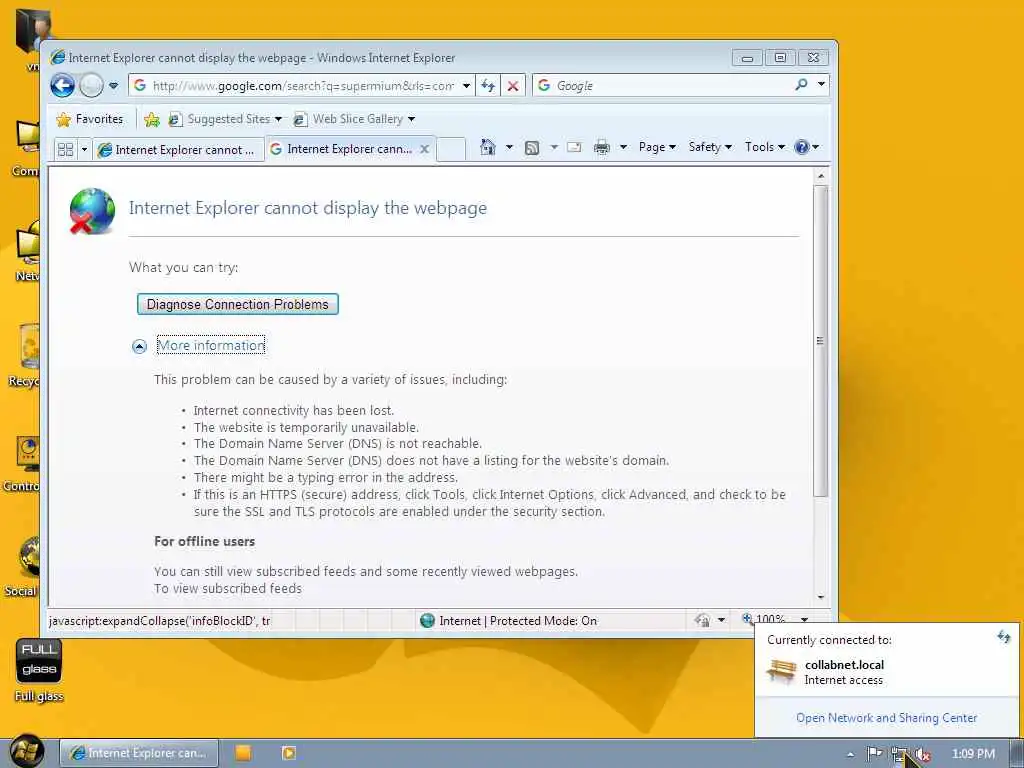Open a new blank tab
The width and height of the screenshot is (1024, 768).
pyautogui.click(x=451, y=149)
